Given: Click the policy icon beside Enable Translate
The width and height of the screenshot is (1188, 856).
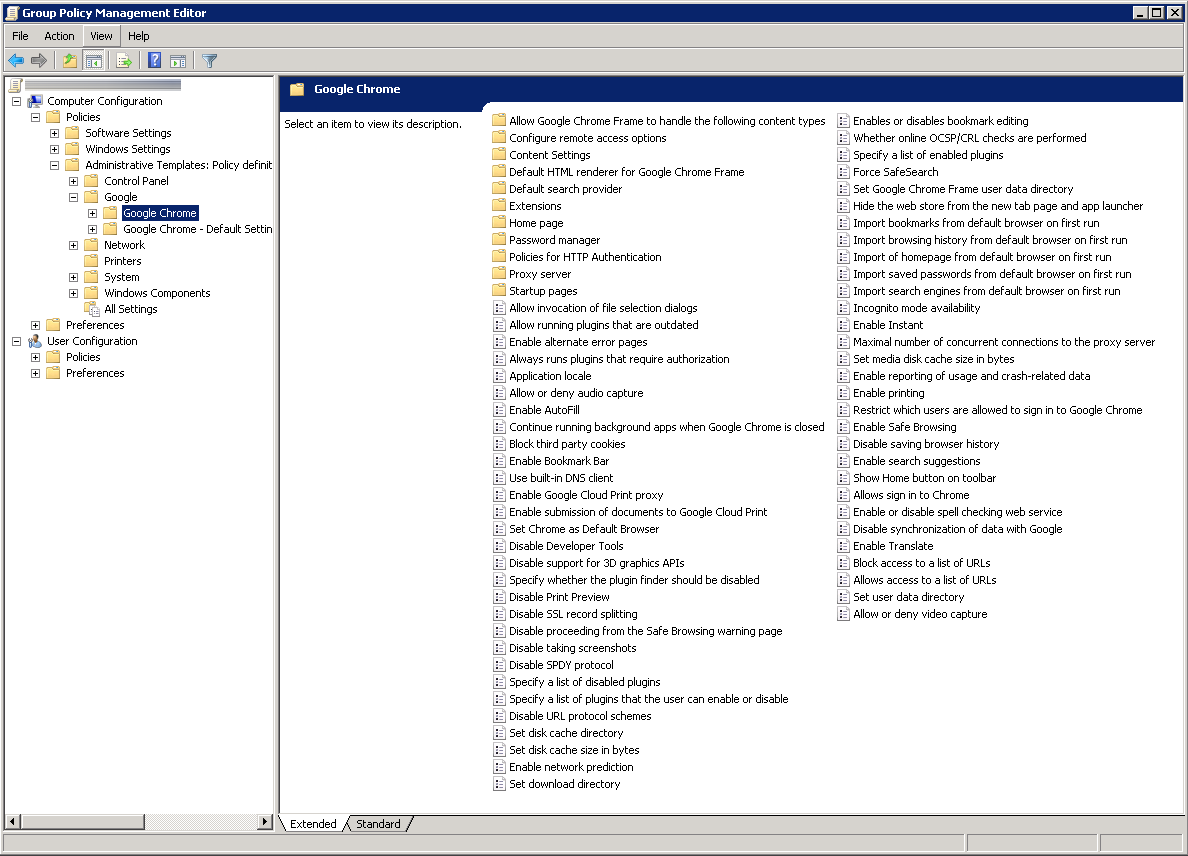Looking at the screenshot, I should click(x=843, y=546).
